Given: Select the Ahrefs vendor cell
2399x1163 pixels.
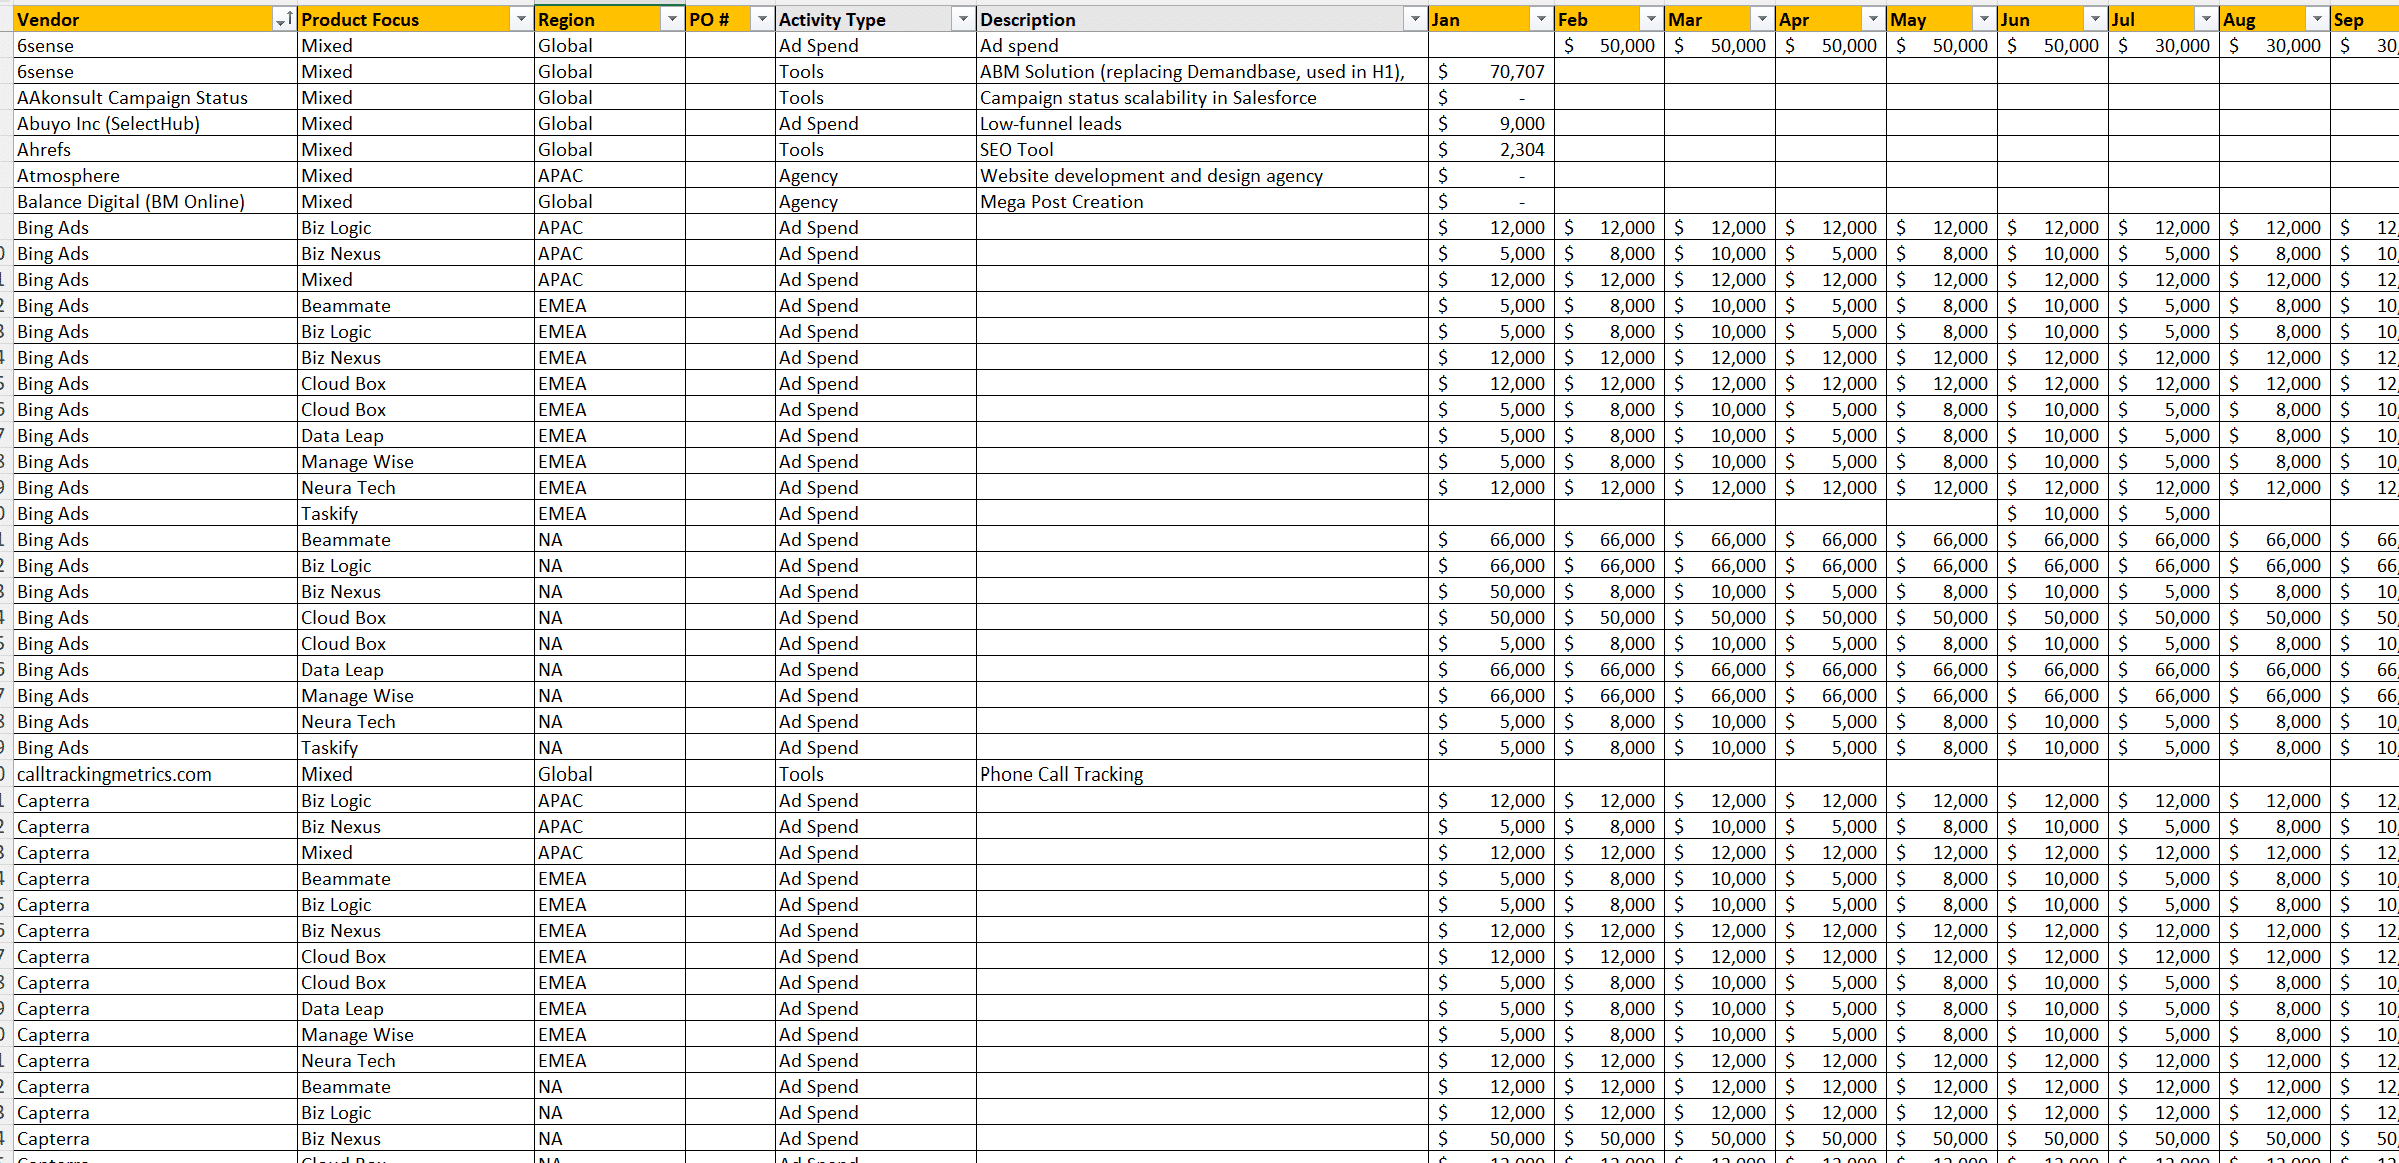Looking at the screenshot, I should (x=155, y=149).
